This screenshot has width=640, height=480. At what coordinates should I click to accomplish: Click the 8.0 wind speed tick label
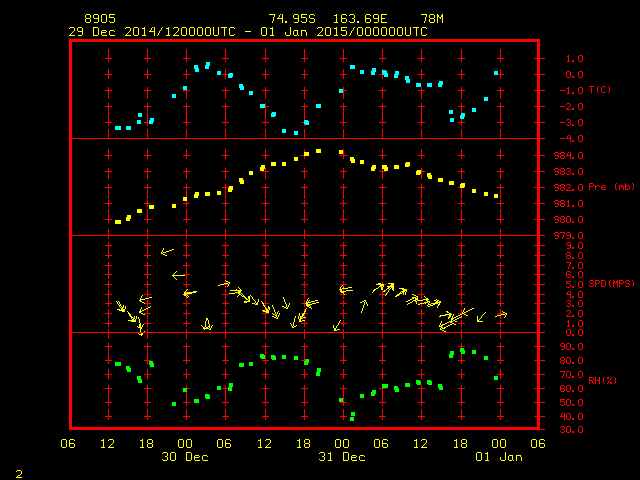[574, 256]
